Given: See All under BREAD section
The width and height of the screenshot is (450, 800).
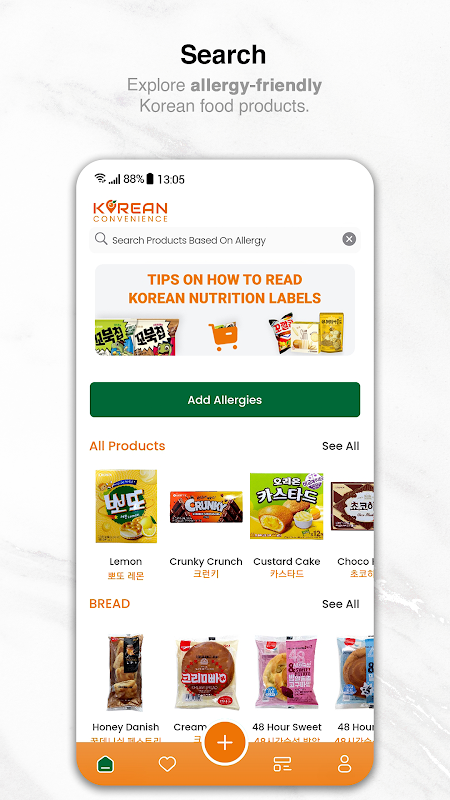Looking at the screenshot, I should point(340,604).
